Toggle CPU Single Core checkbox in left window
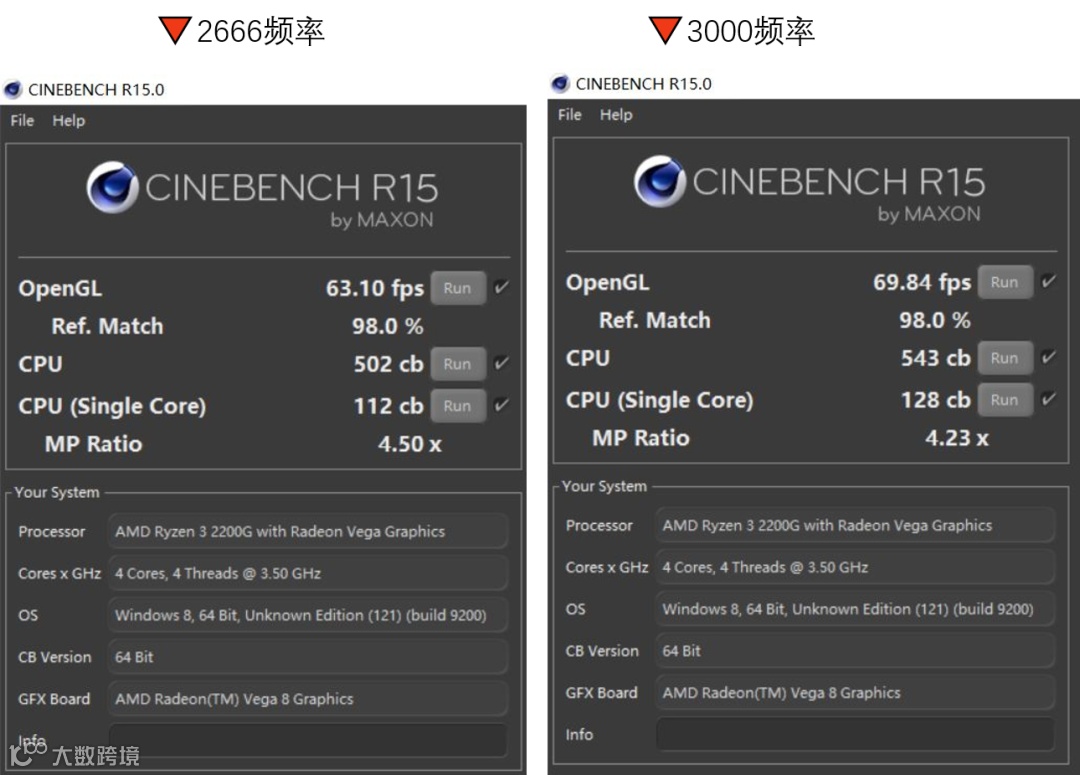Image resolution: width=1080 pixels, height=775 pixels. [502, 404]
